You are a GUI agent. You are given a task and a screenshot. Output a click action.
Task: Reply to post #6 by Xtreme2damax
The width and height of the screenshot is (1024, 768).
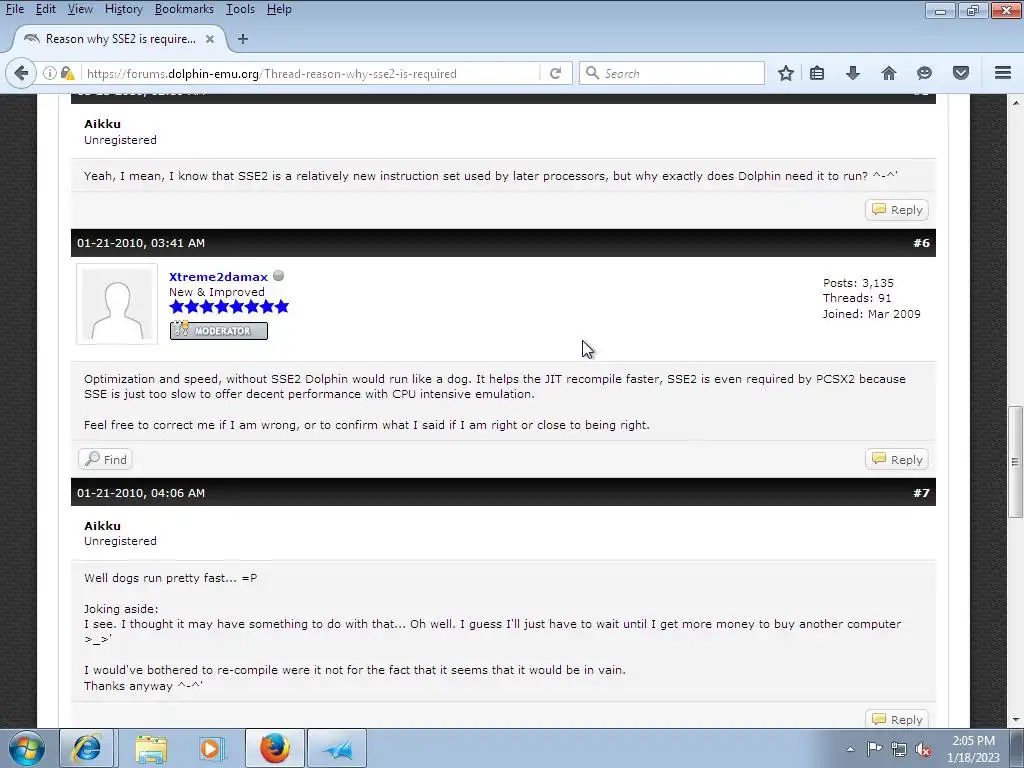tap(897, 460)
